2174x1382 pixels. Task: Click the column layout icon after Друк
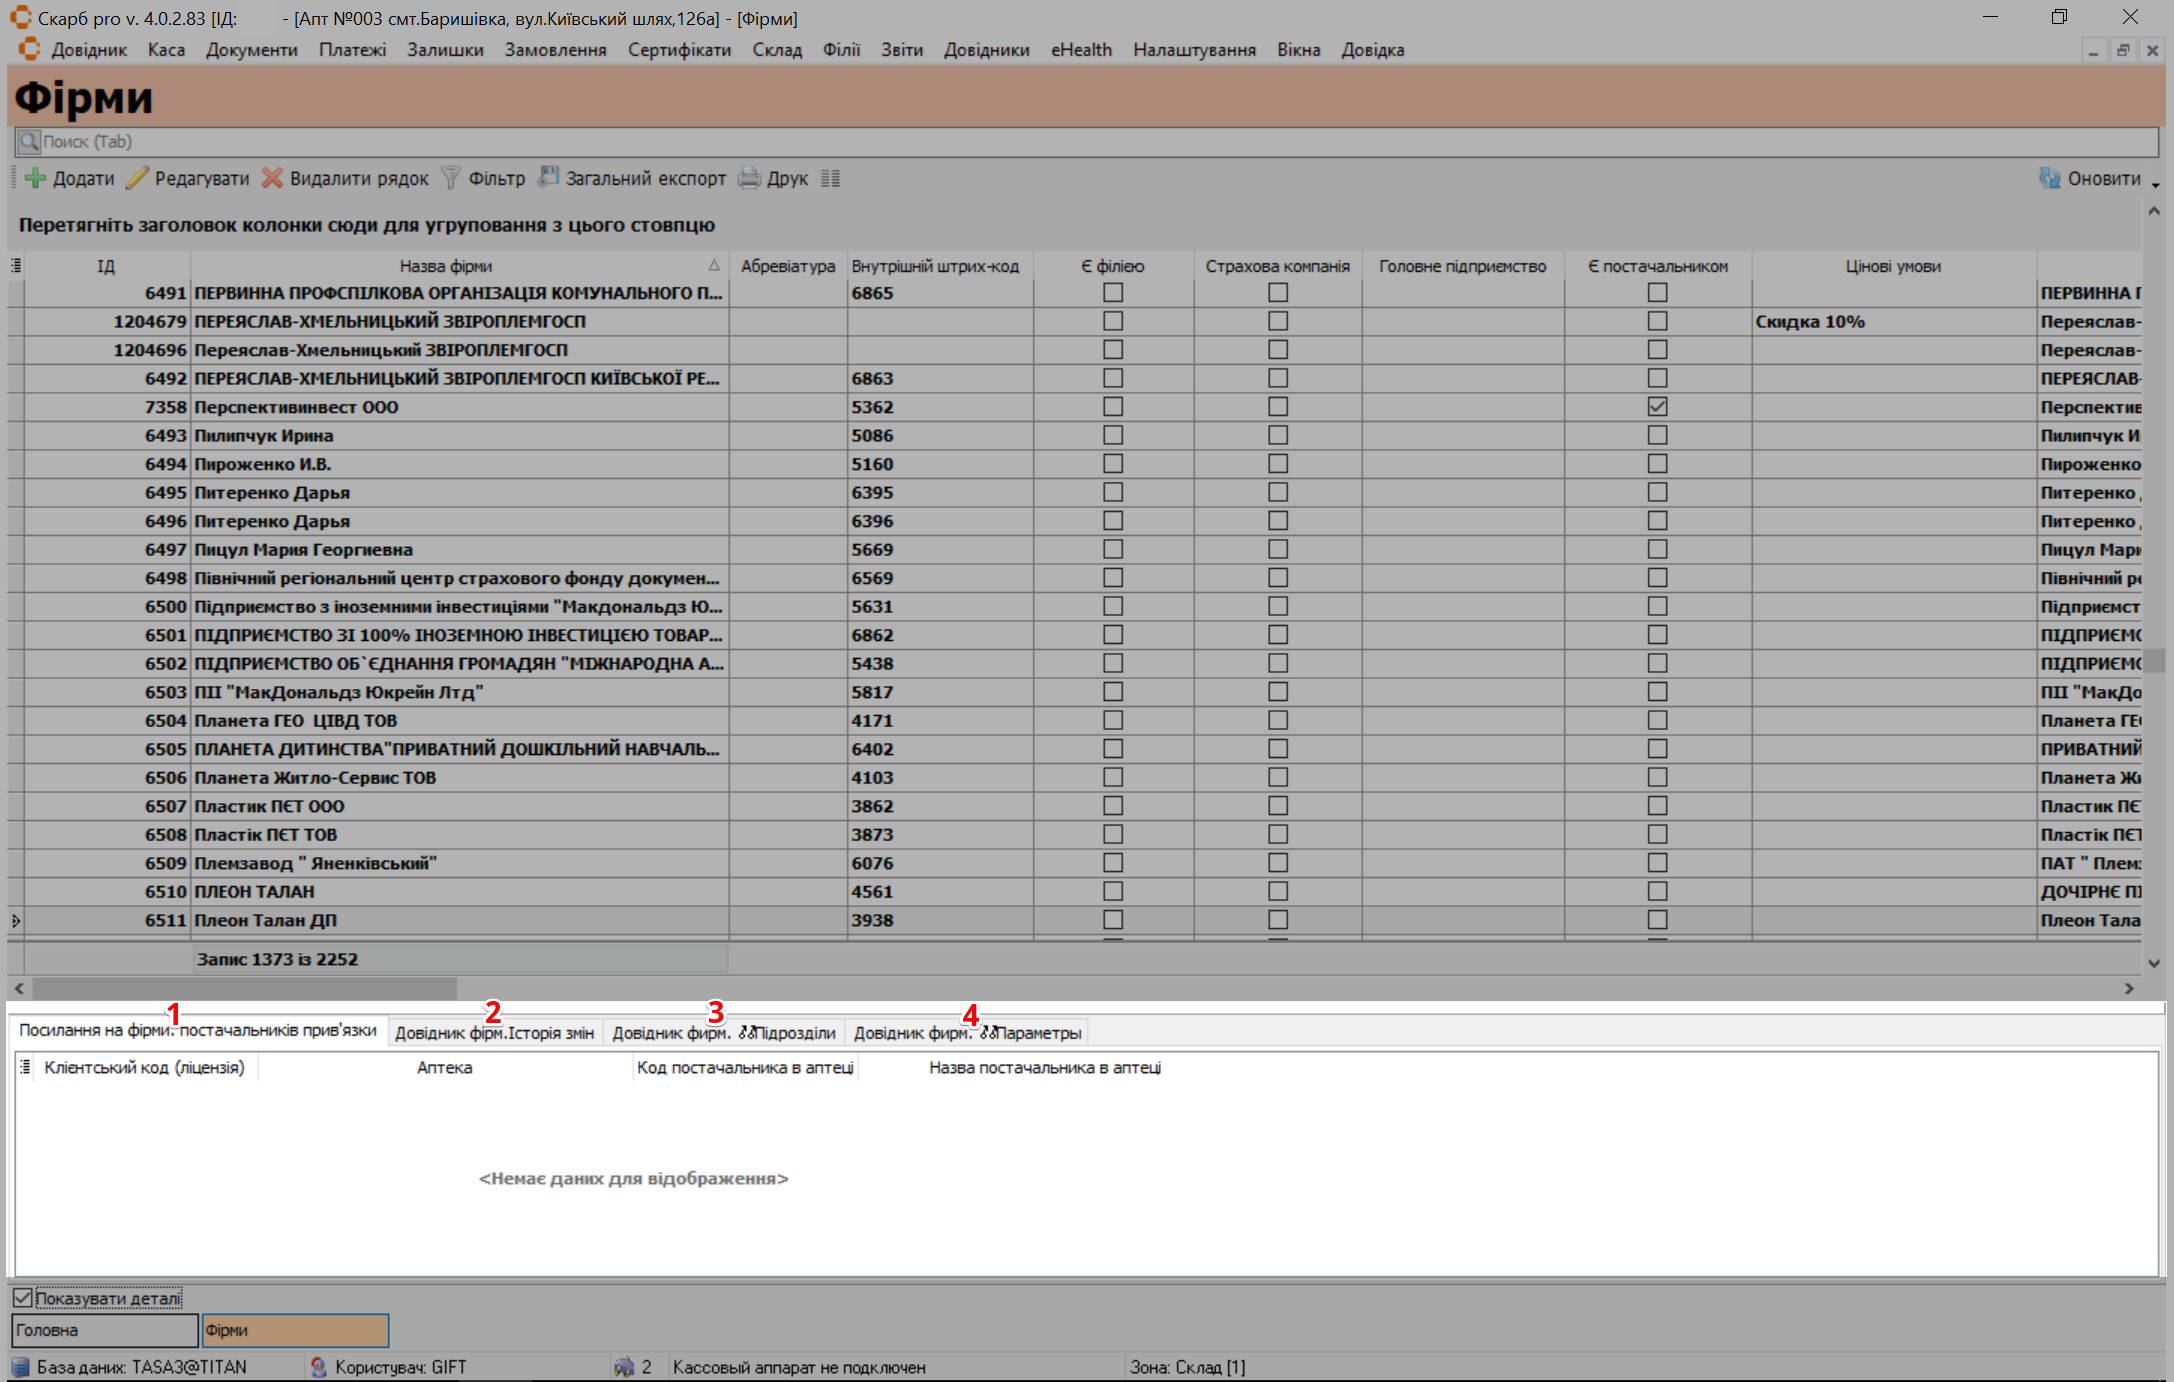(x=830, y=178)
